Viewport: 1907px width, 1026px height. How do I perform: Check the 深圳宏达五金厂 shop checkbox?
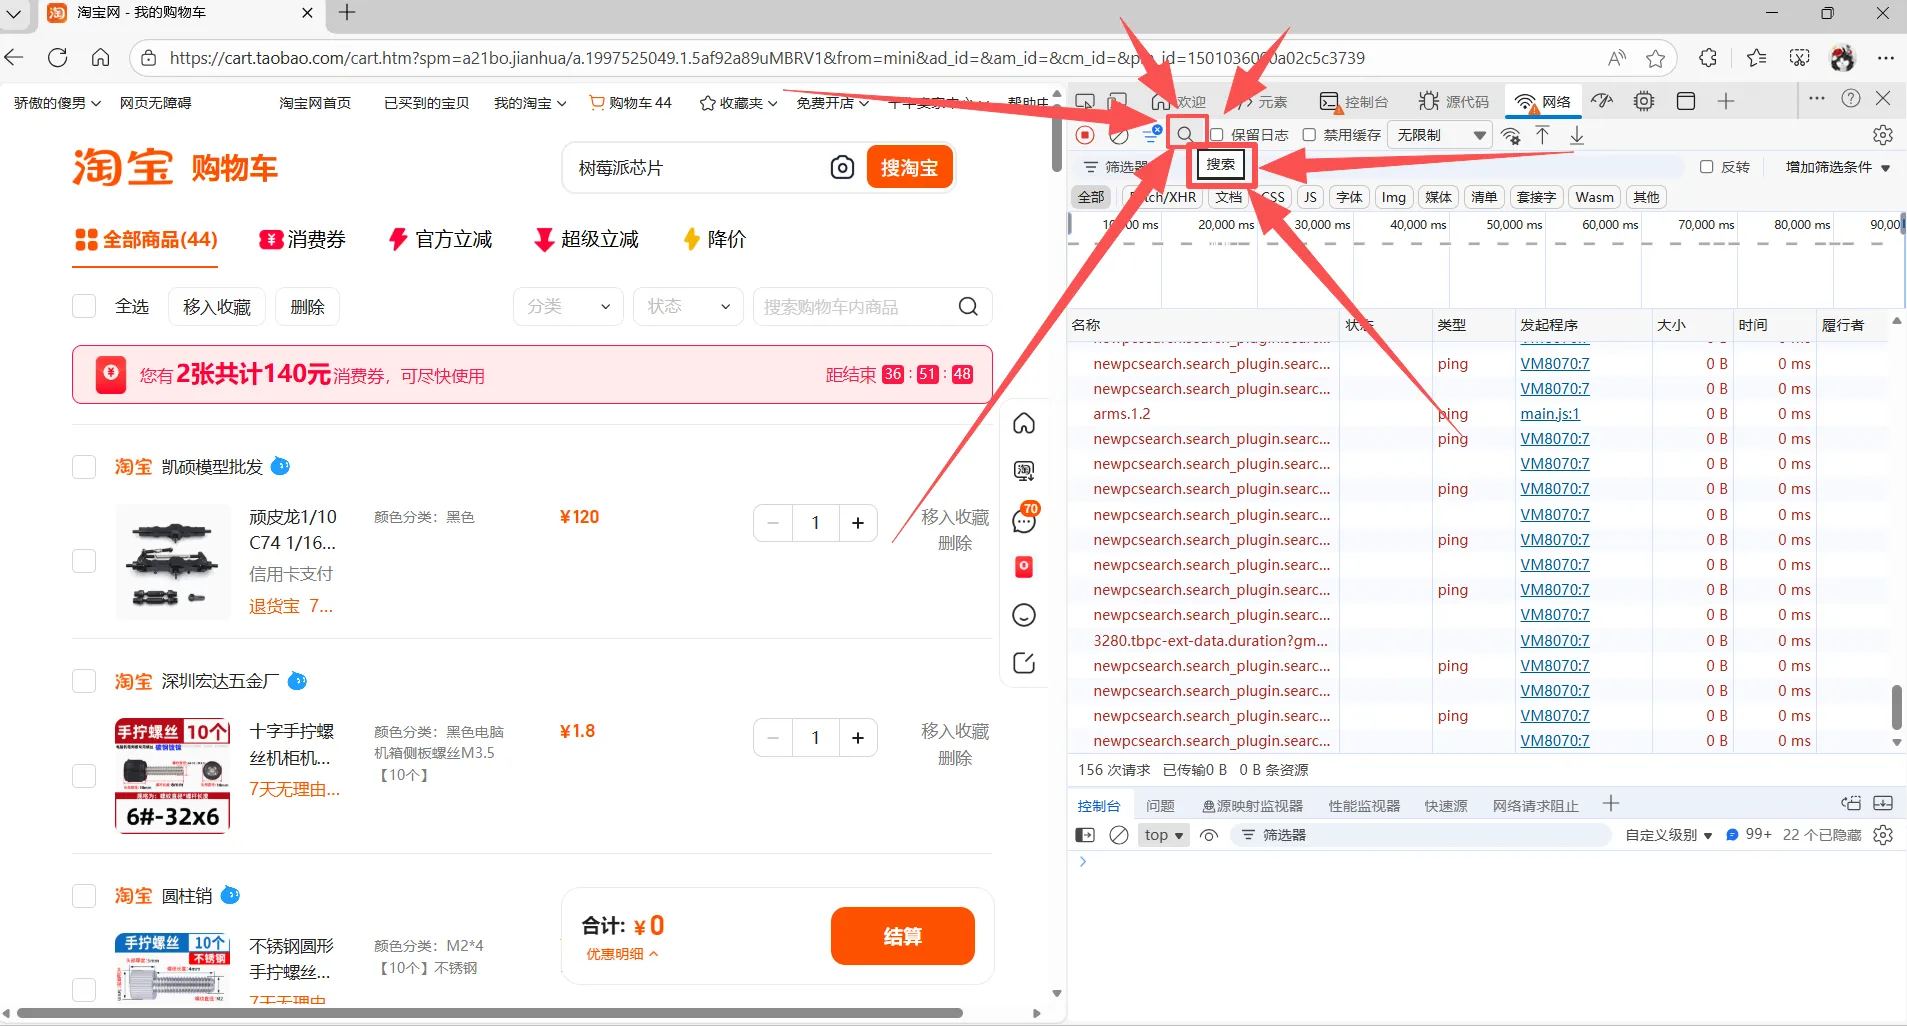coord(84,681)
